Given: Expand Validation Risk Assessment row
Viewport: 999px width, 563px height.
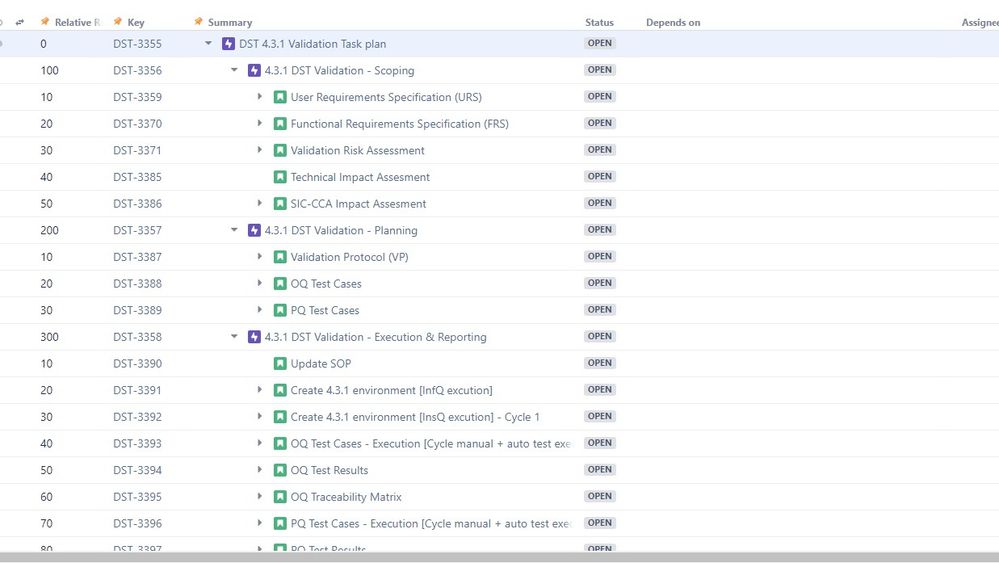Looking at the screenshot, I should (259, 150).
